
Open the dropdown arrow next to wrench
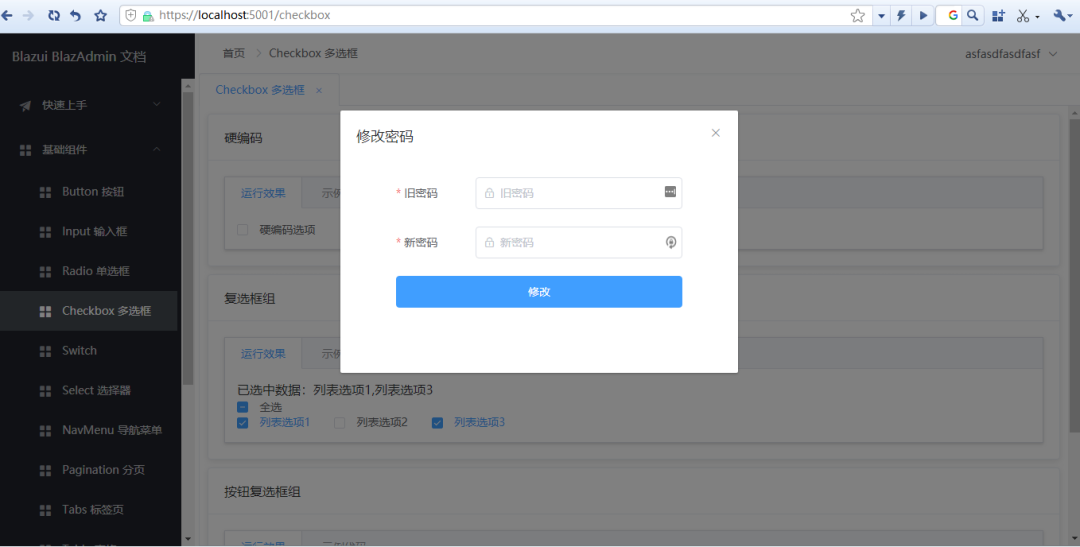1070,15
